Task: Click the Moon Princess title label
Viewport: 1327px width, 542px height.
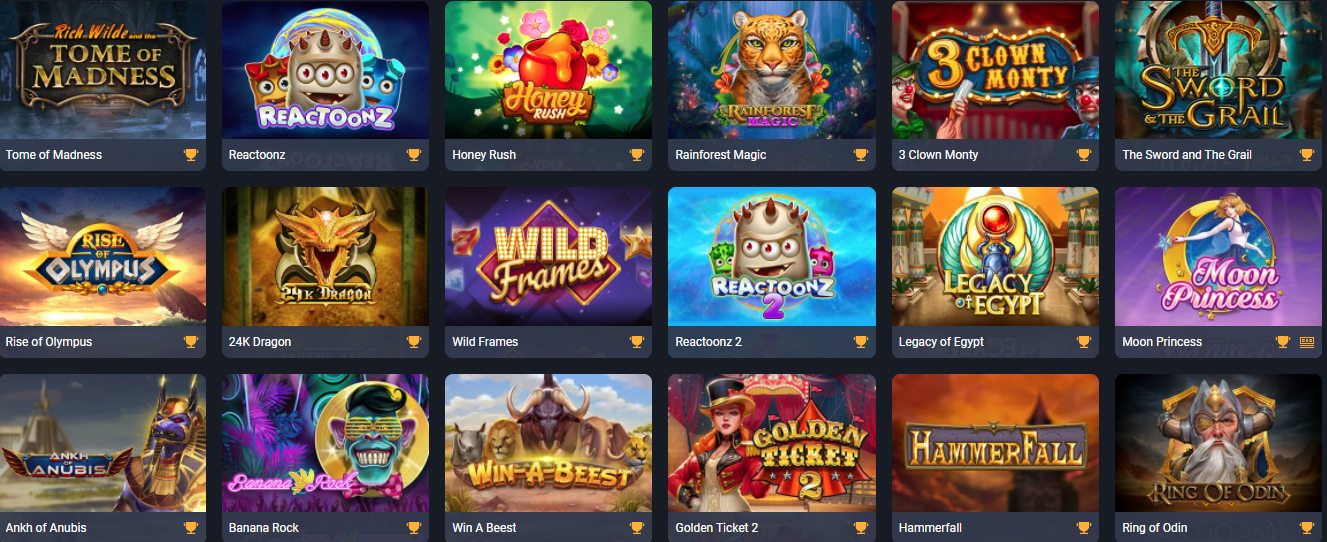Action: tap(1162, 342)
